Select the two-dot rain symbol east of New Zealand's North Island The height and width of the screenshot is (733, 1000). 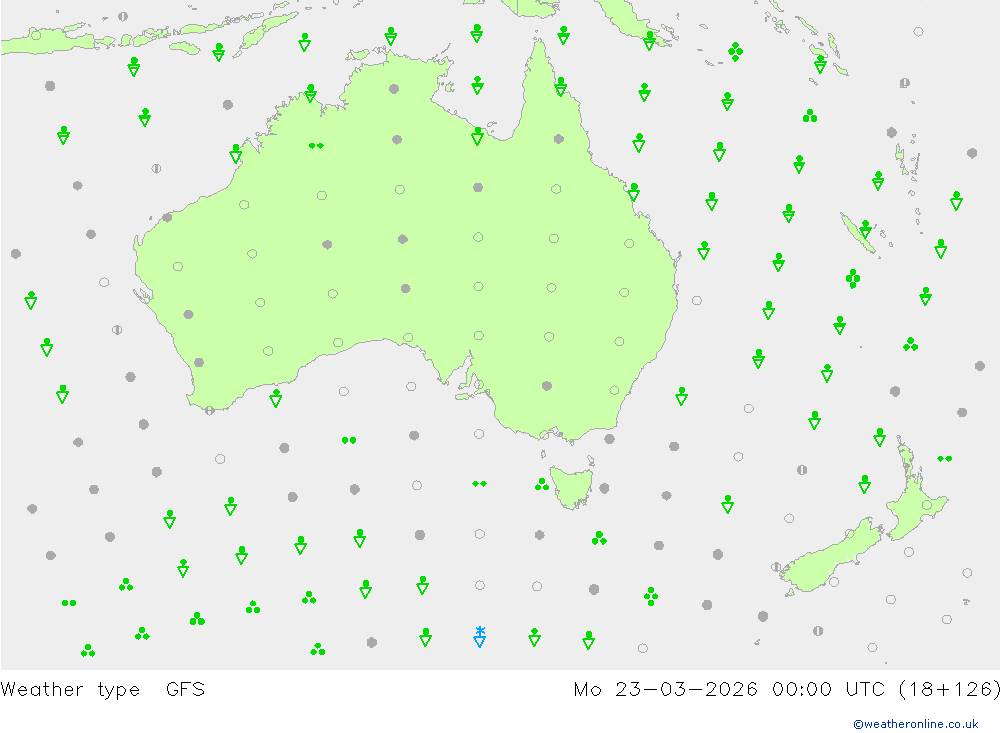coord(945,459)
